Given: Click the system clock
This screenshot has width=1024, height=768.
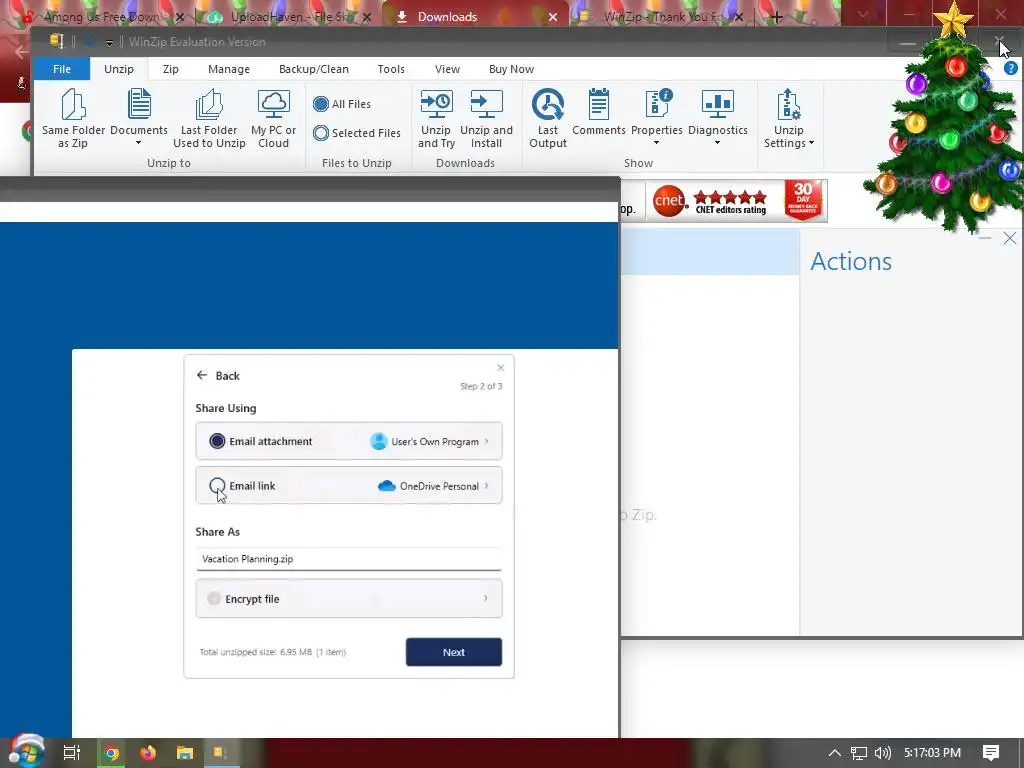Looking at the screenshot, I should click(932, 753).
